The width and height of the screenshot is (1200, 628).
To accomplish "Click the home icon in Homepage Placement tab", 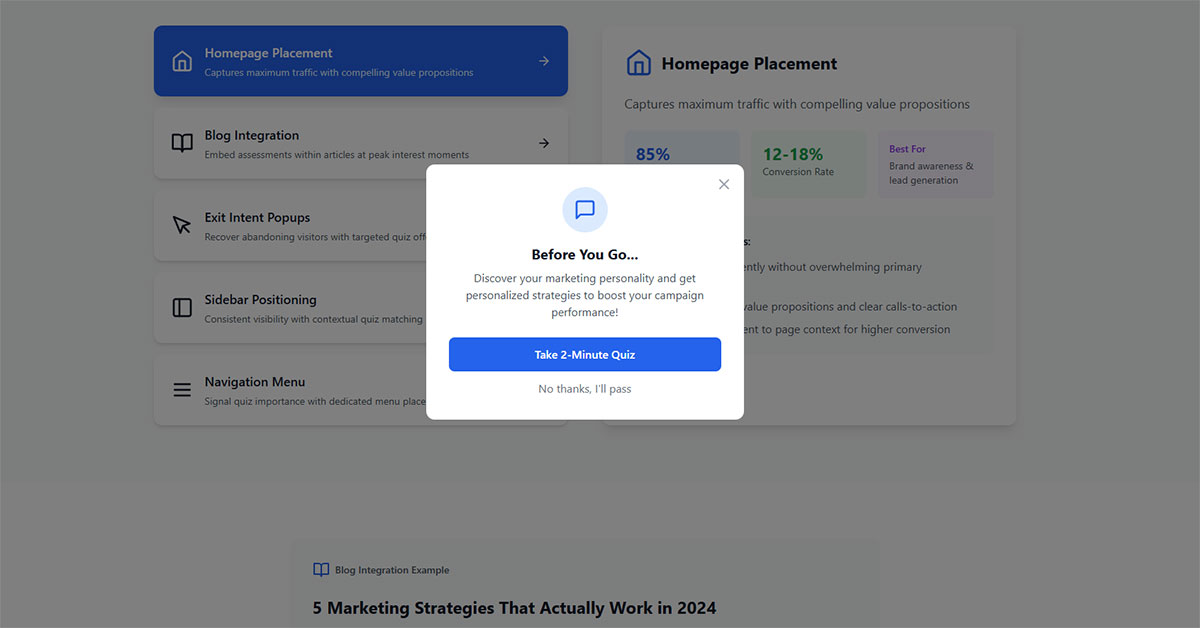I will tap(182, 62).
